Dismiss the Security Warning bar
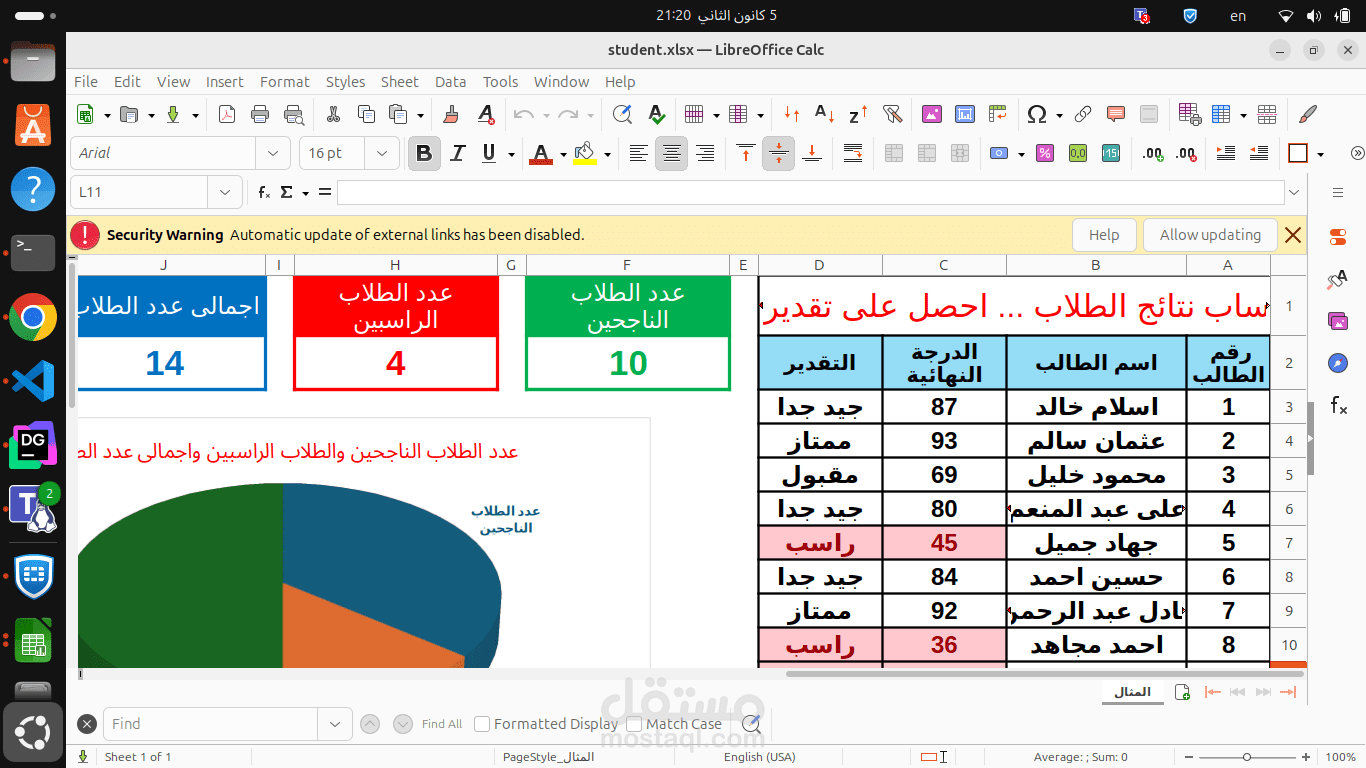 tap(1293, 235)
